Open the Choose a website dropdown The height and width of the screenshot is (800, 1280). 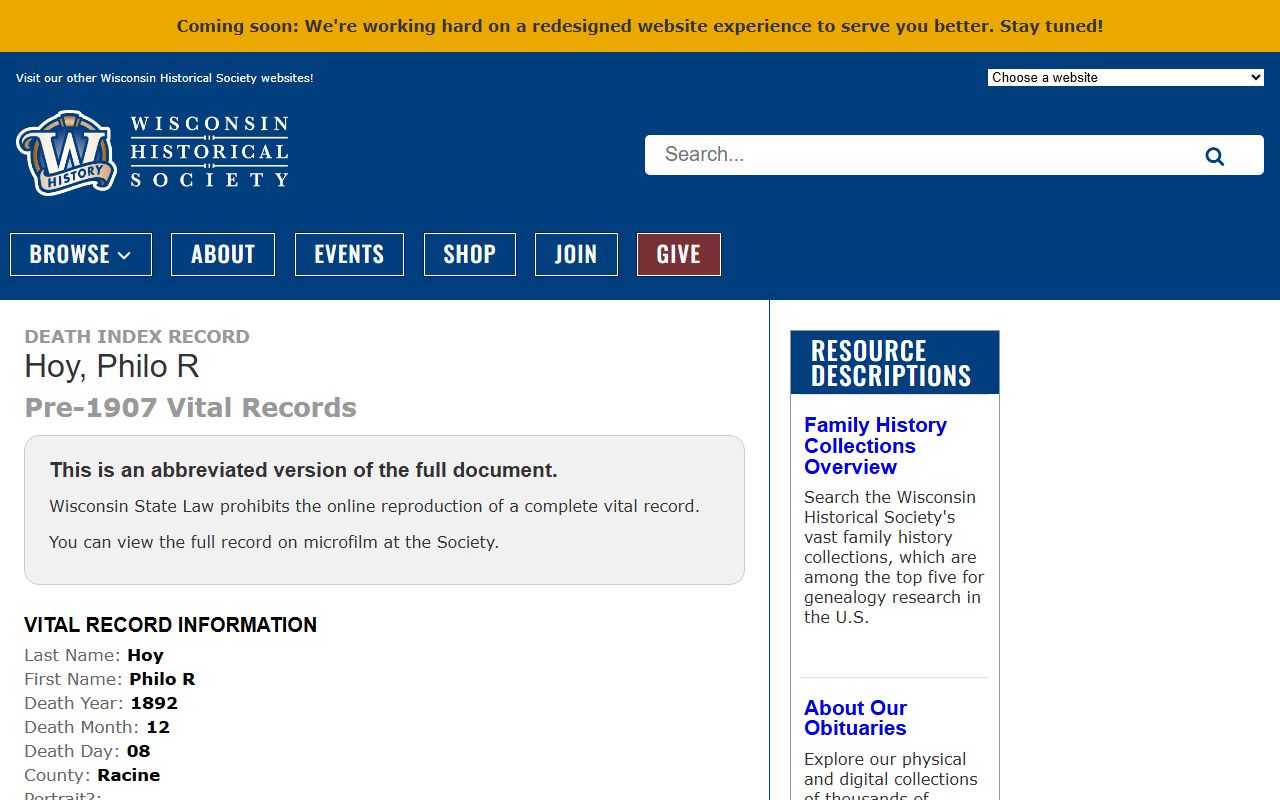1125,77
